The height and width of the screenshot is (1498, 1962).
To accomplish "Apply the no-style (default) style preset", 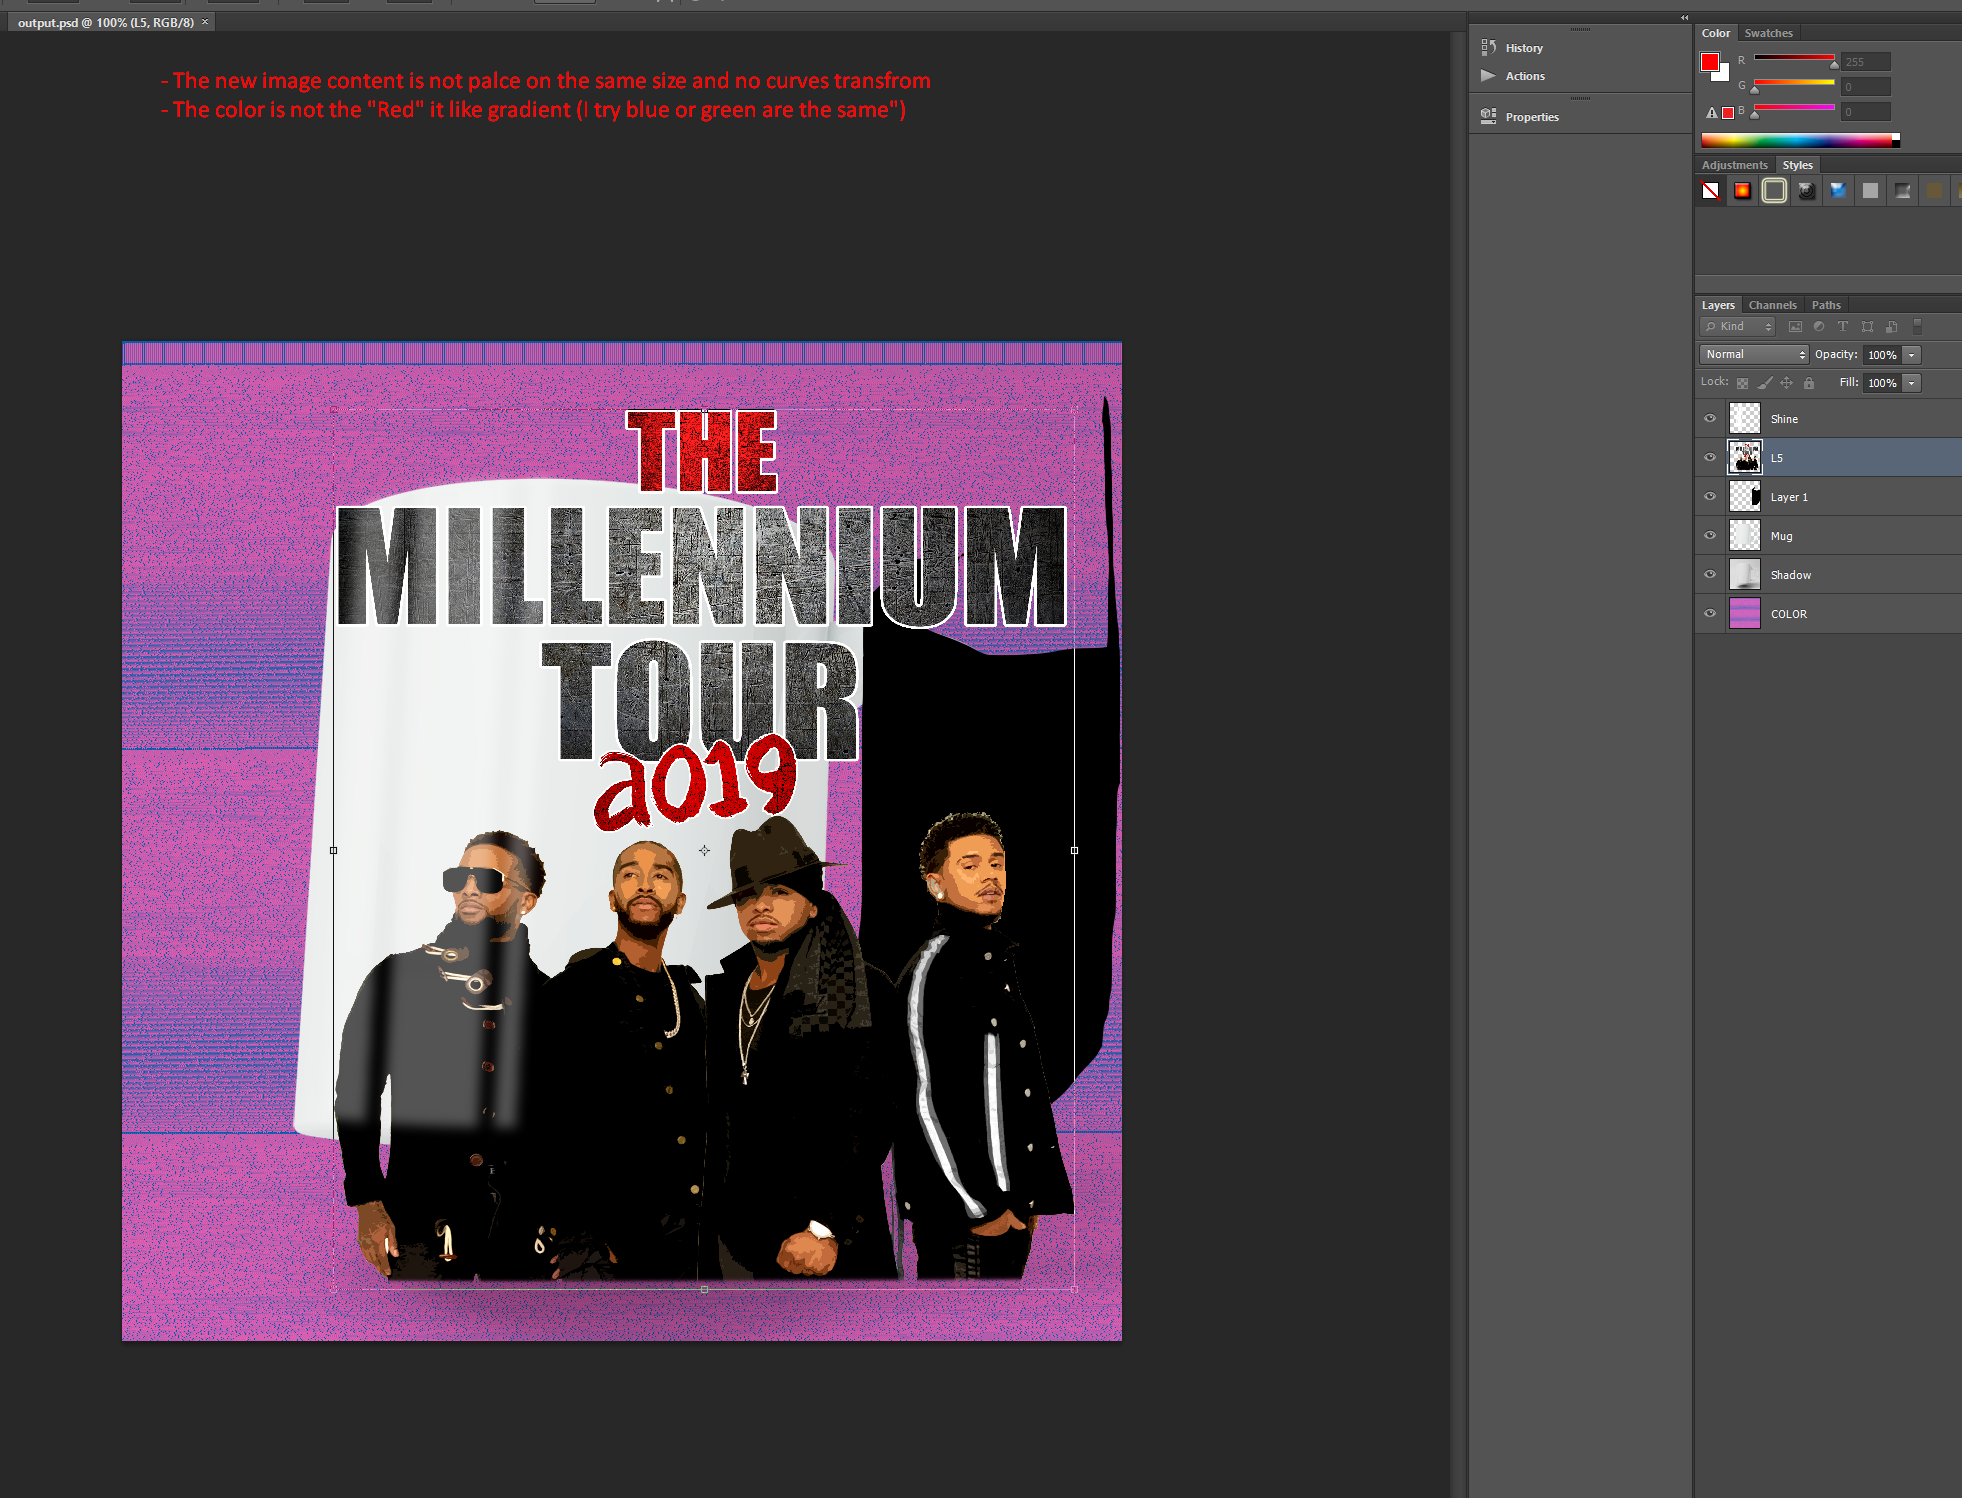I will (x=1711, y=190).
